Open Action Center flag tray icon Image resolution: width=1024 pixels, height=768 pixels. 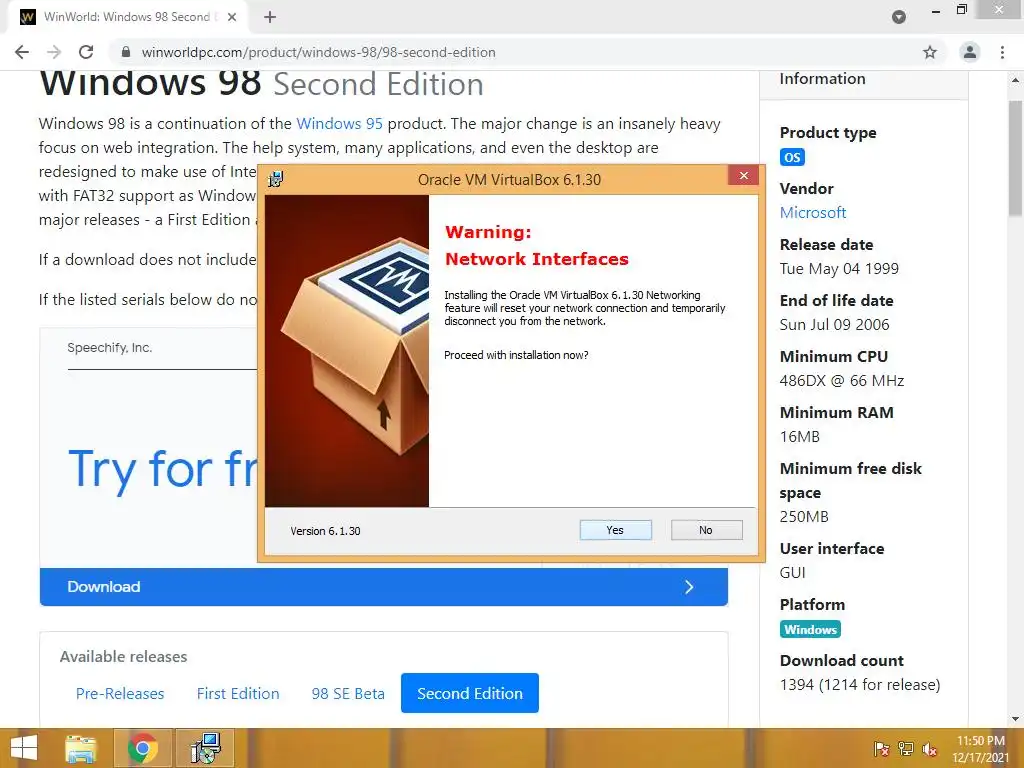tap(882, 749)
